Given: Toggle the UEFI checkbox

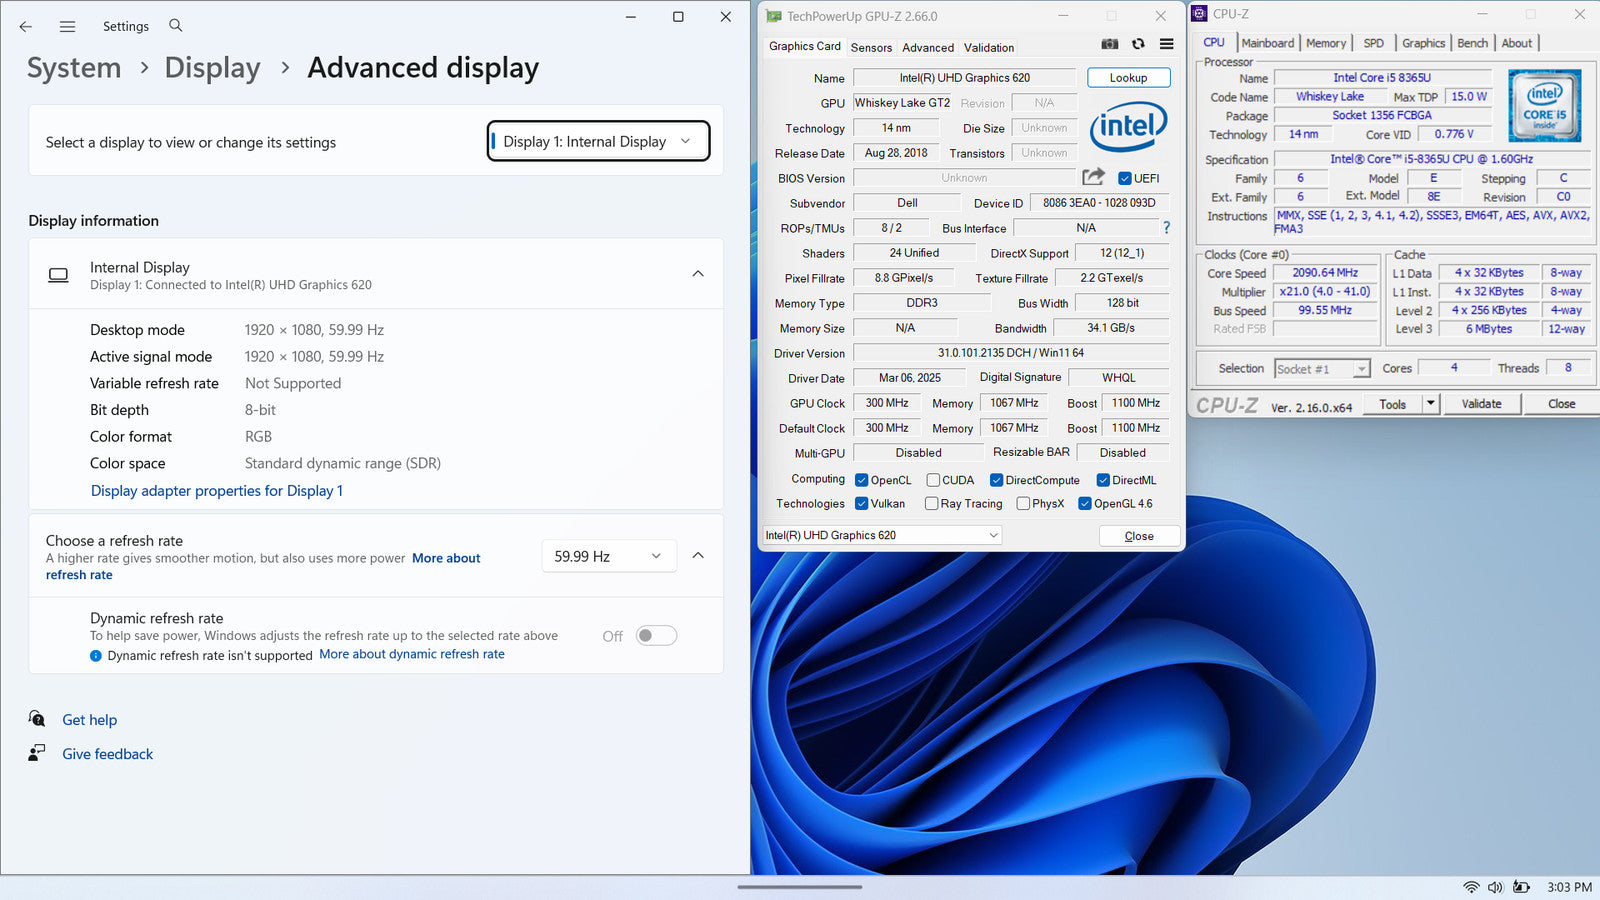Looking at the screenshot, I should point(1125,179).
